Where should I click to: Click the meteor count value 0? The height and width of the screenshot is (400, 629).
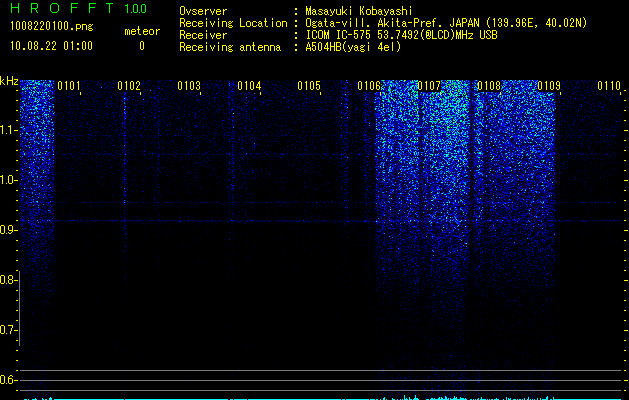click(x=142, y=46)
